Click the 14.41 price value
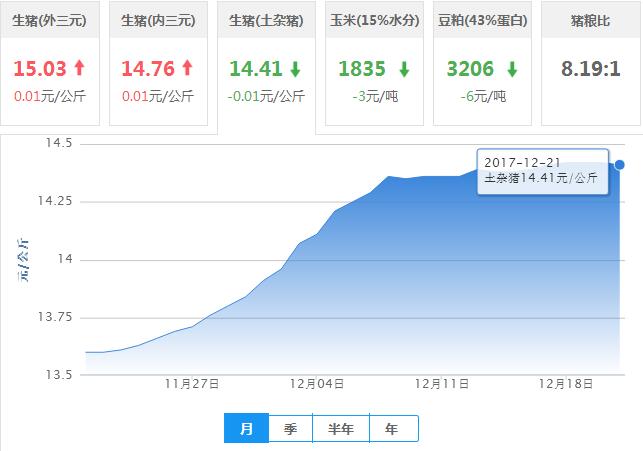 255,68
